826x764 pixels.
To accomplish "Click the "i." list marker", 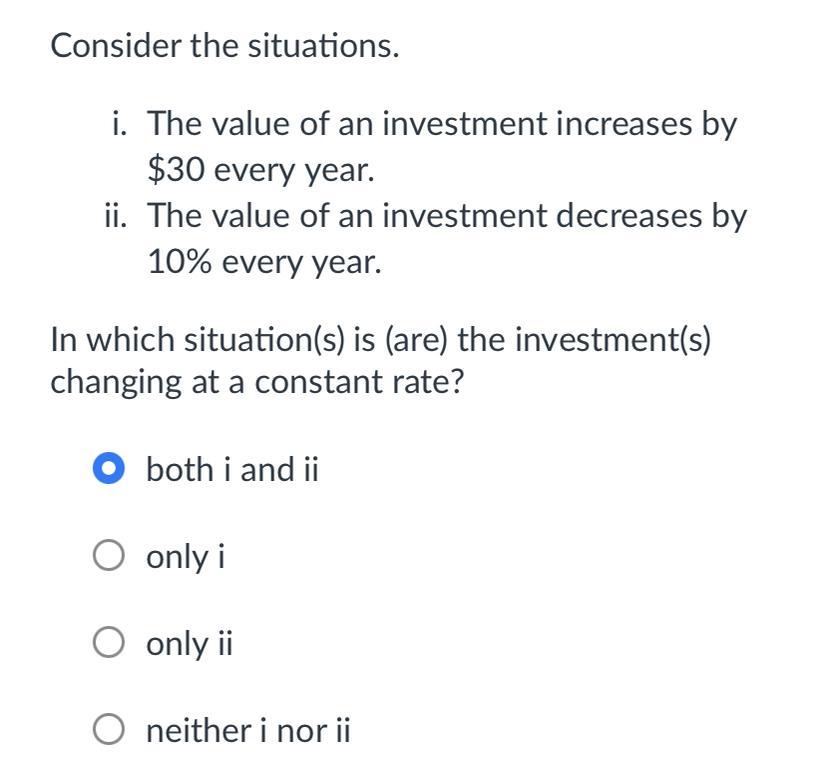I will pyautogui.click(x=124, y=125).
